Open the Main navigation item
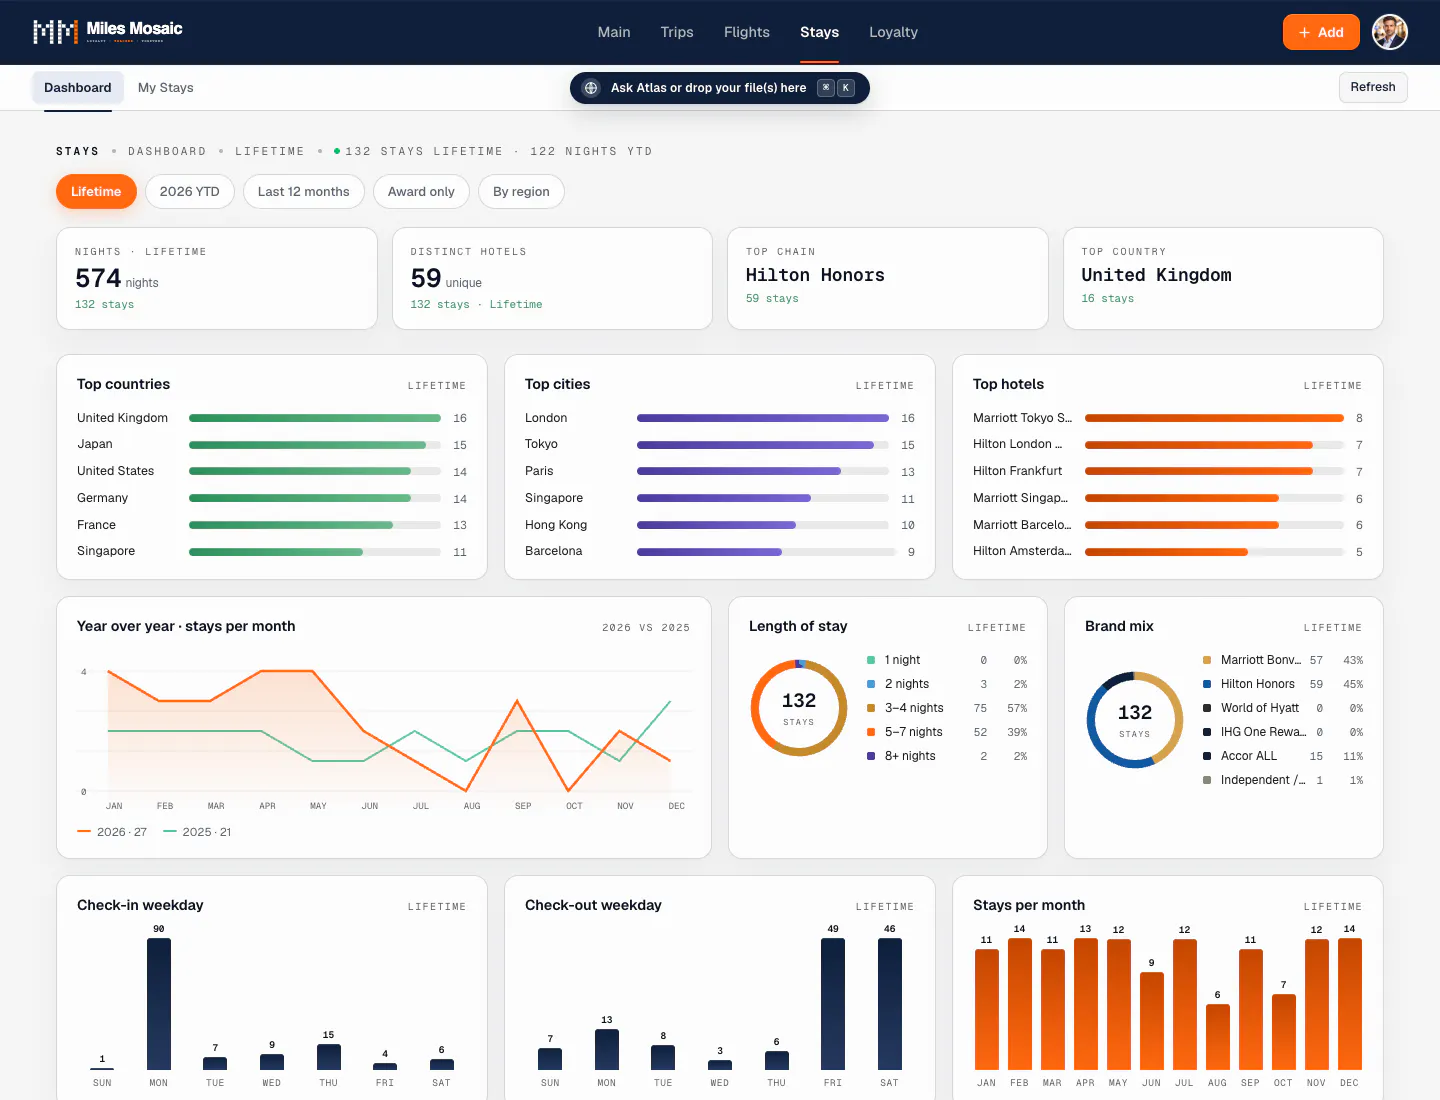The image size is (1440, 1100). click(614, 32)
